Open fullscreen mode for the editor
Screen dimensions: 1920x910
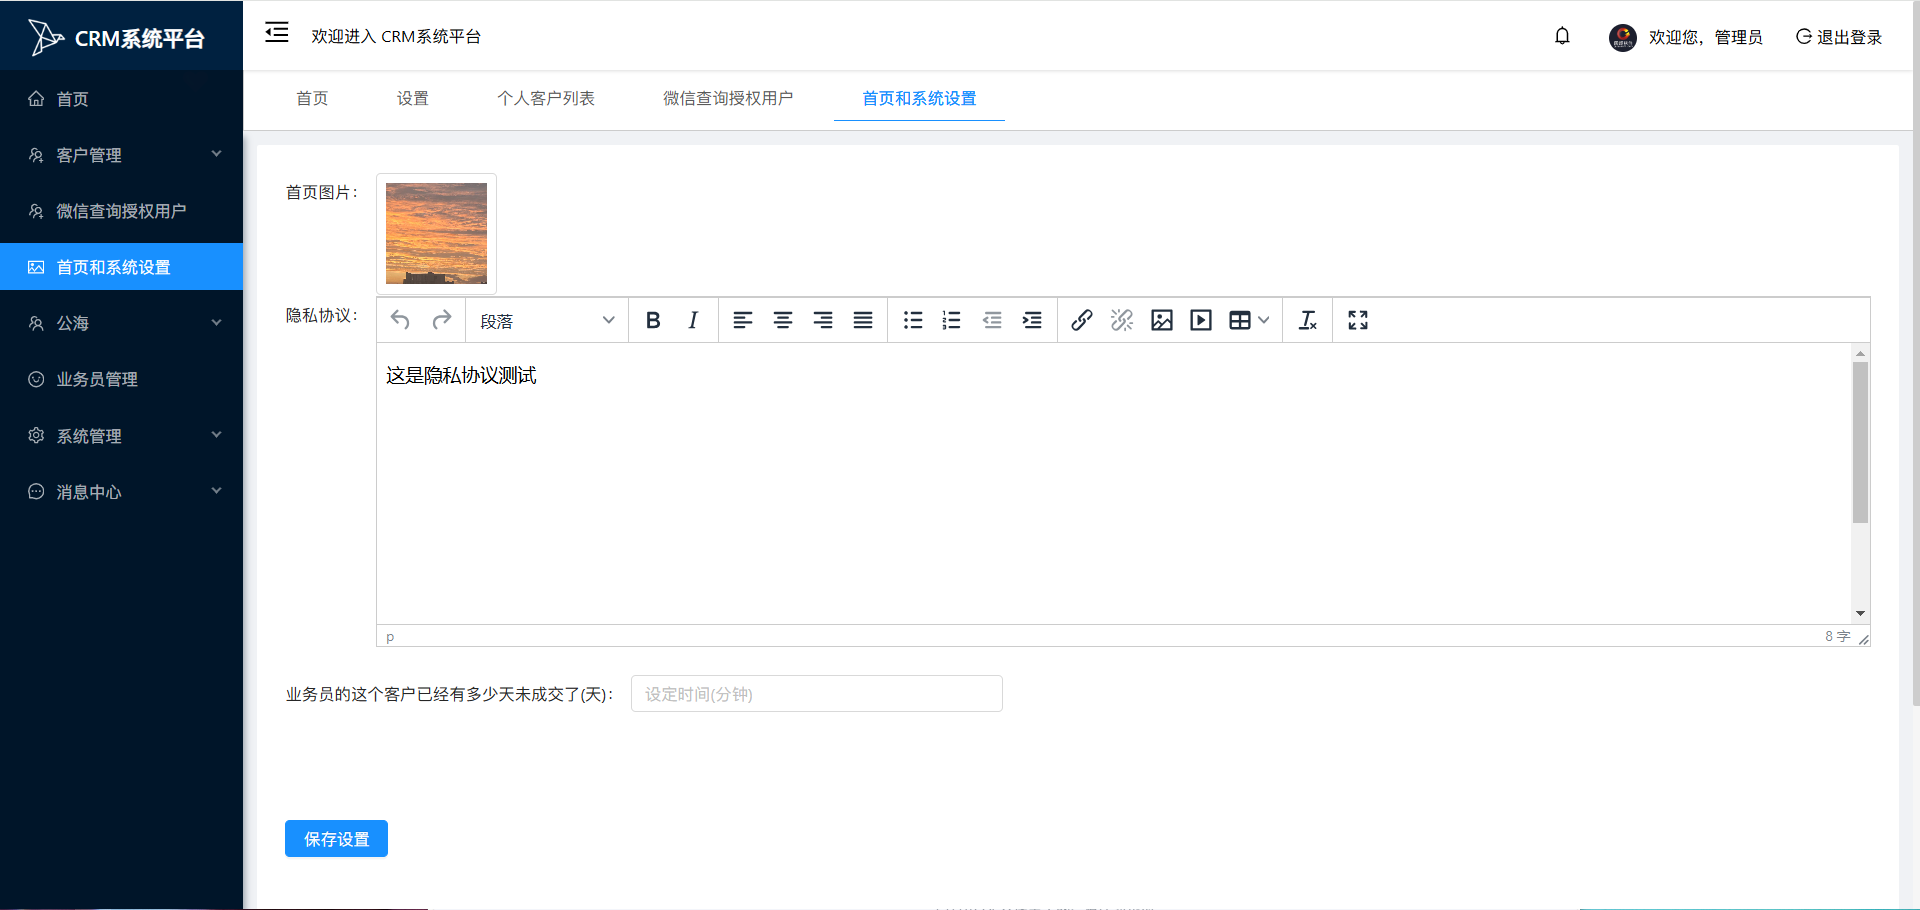click(1357, 320)
